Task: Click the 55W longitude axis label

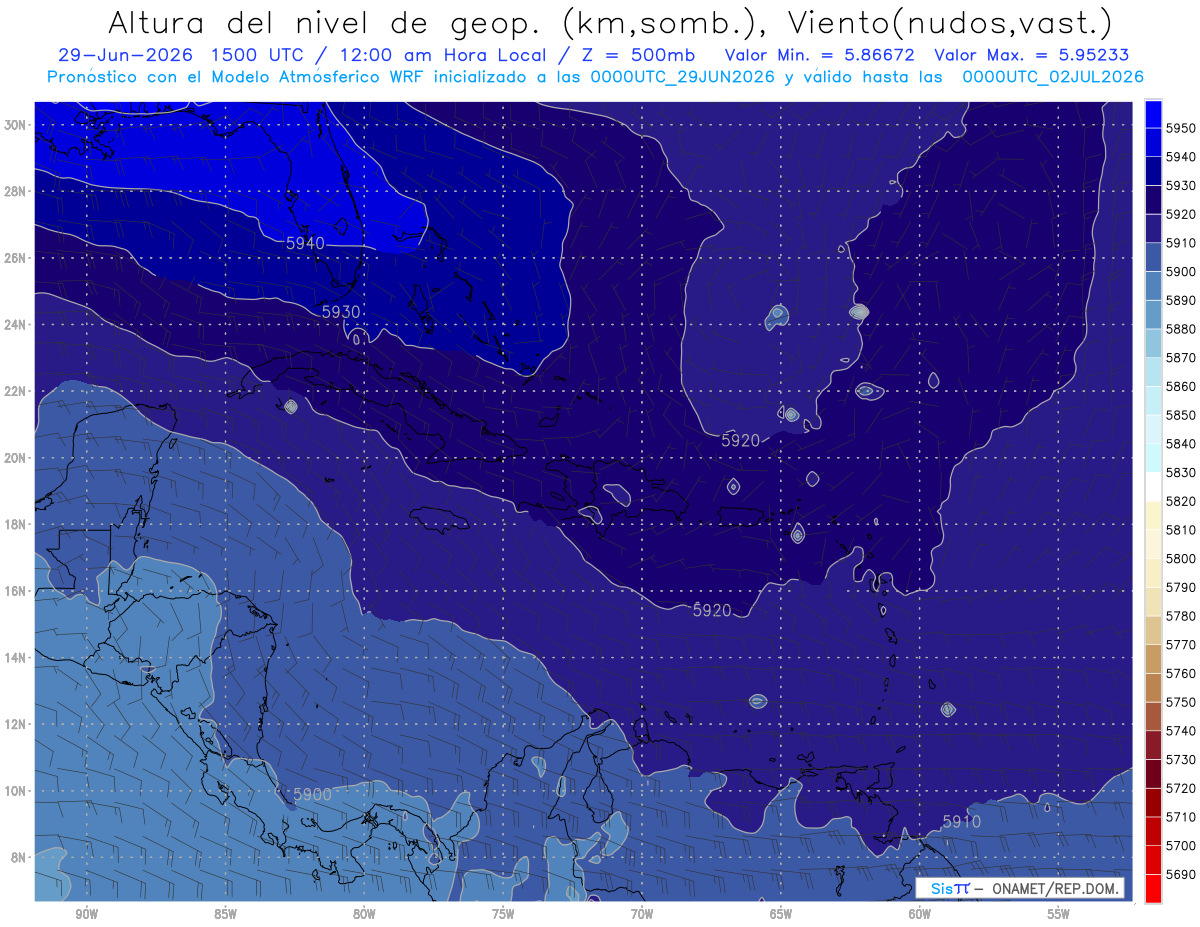Action: (x=1059, y=914)
